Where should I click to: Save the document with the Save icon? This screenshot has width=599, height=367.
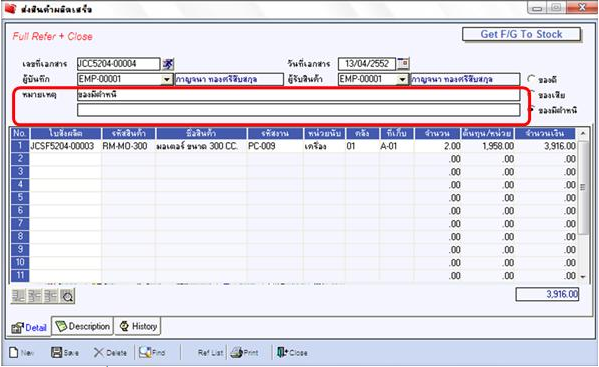(x=57, y=352)
